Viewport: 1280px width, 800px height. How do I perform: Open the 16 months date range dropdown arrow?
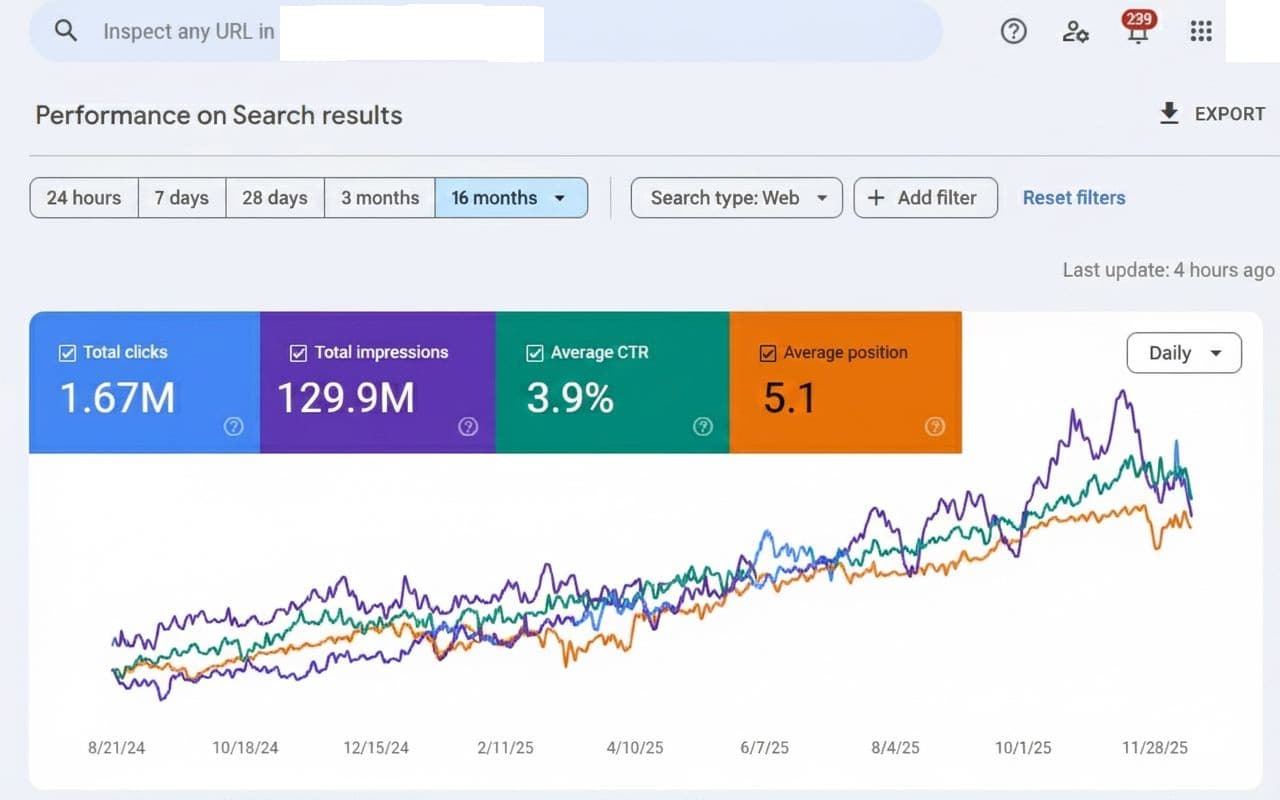point(560,198)
